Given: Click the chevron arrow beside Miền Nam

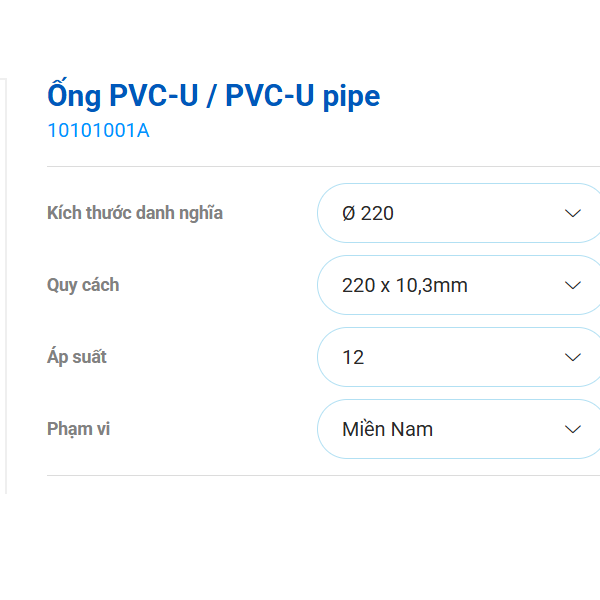Looking at the screenshot, I should [573, 429].
